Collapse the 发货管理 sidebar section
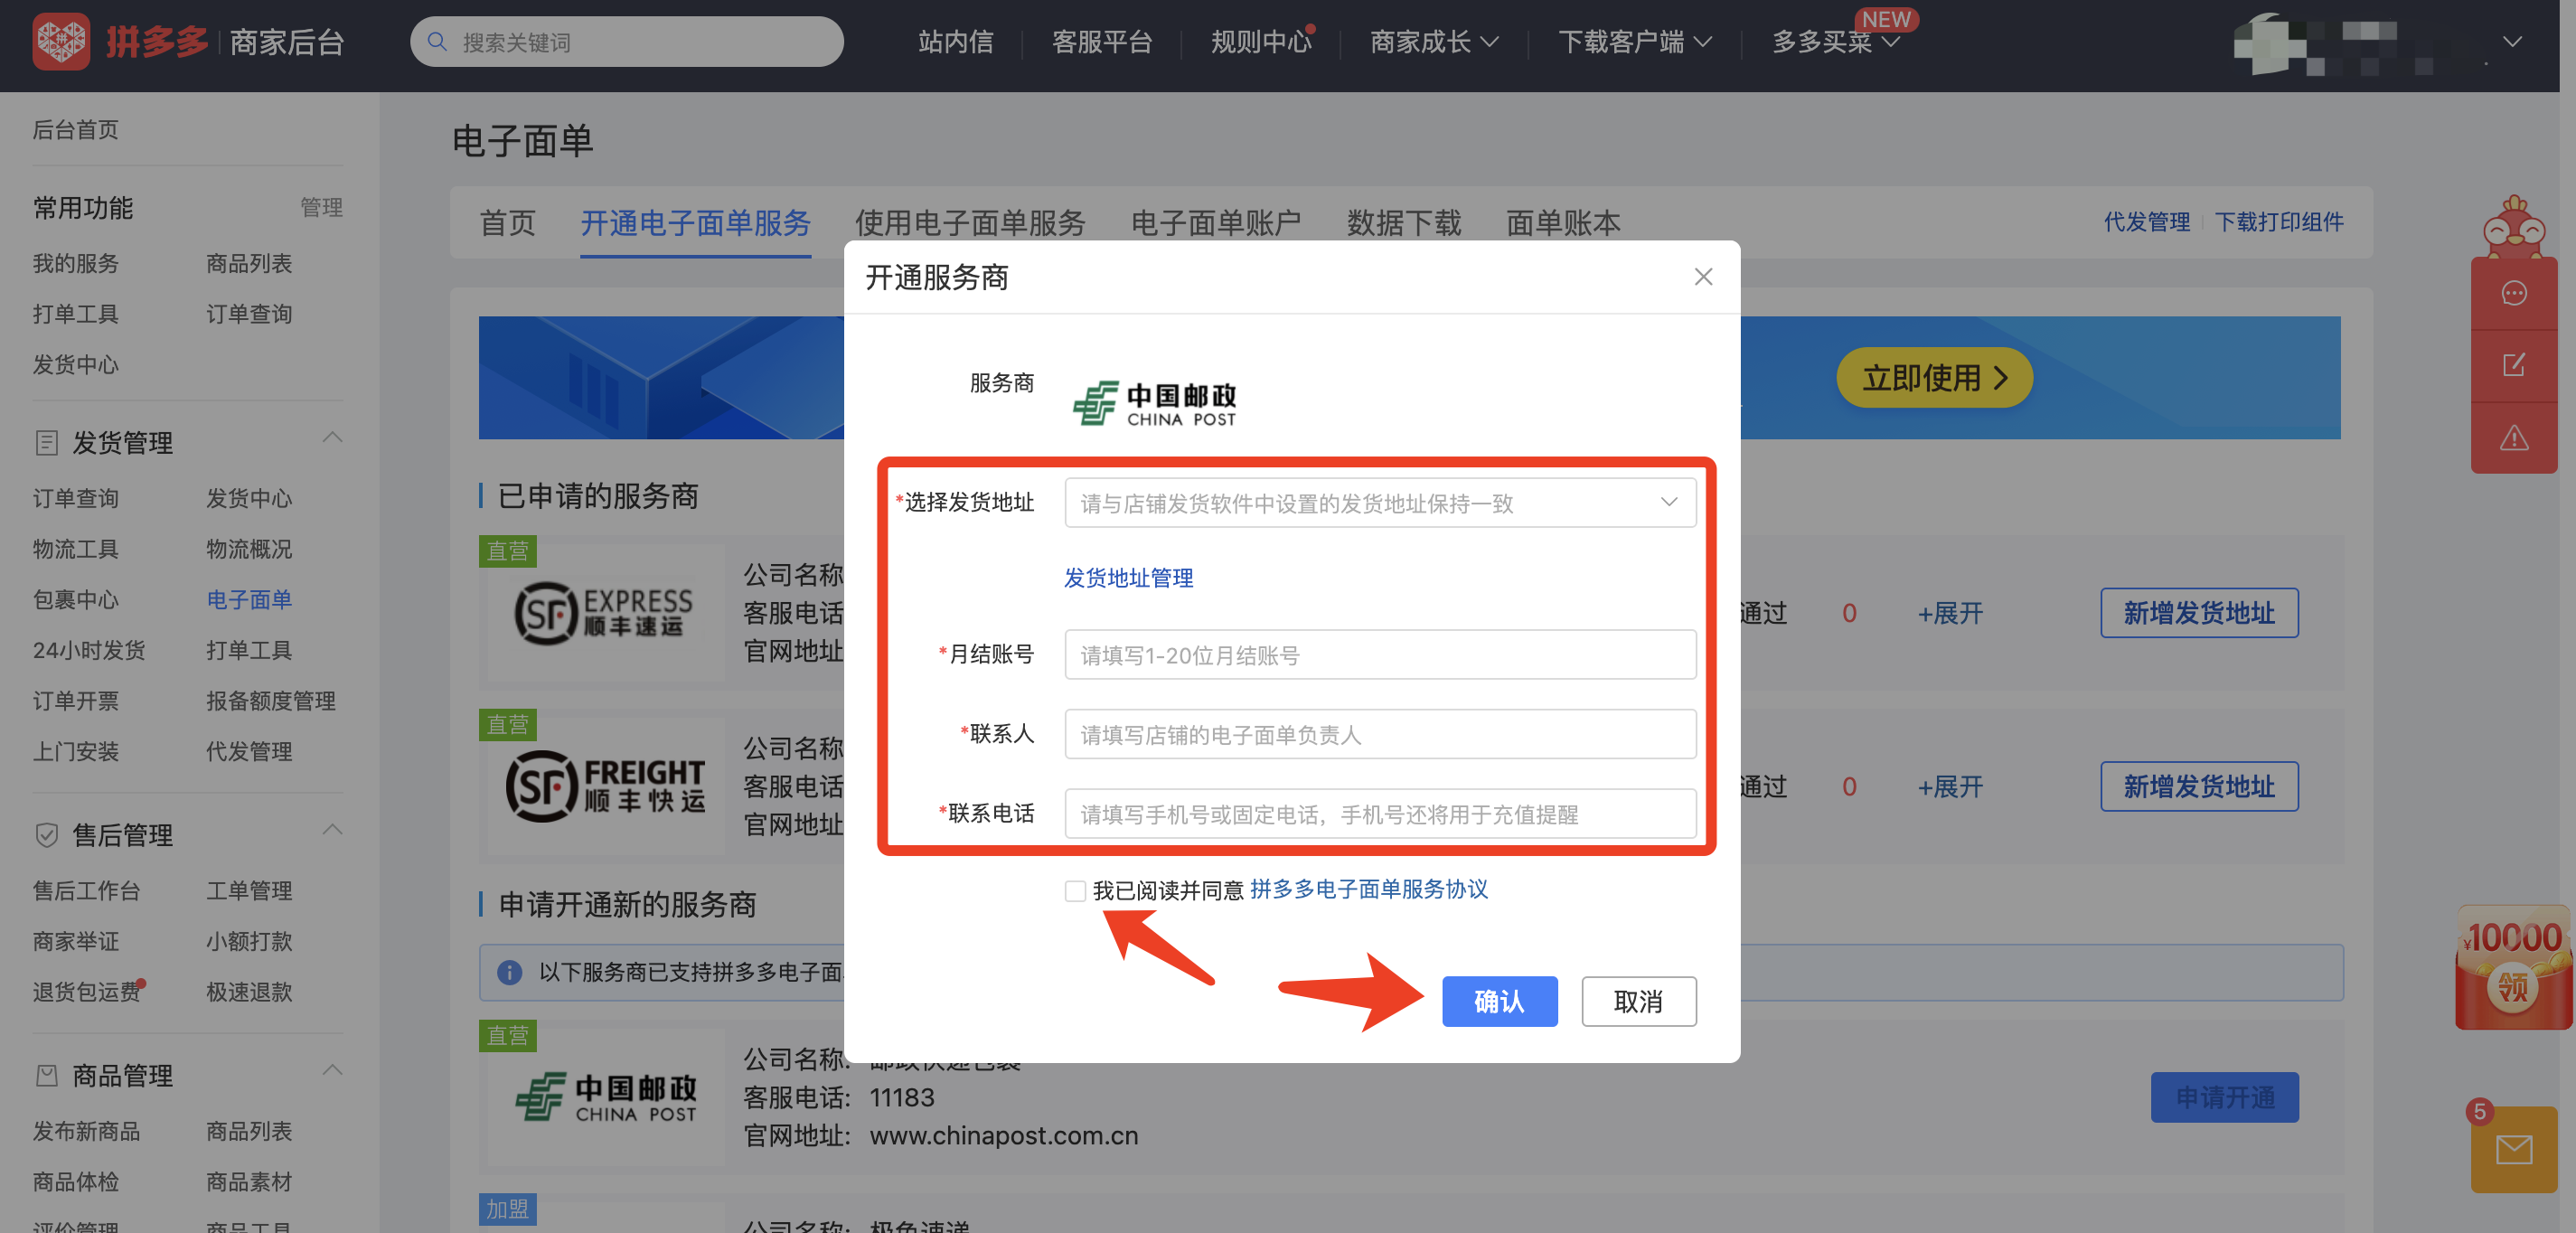Viewport: 2576px width, 1233px height. [x=333, y=438]
